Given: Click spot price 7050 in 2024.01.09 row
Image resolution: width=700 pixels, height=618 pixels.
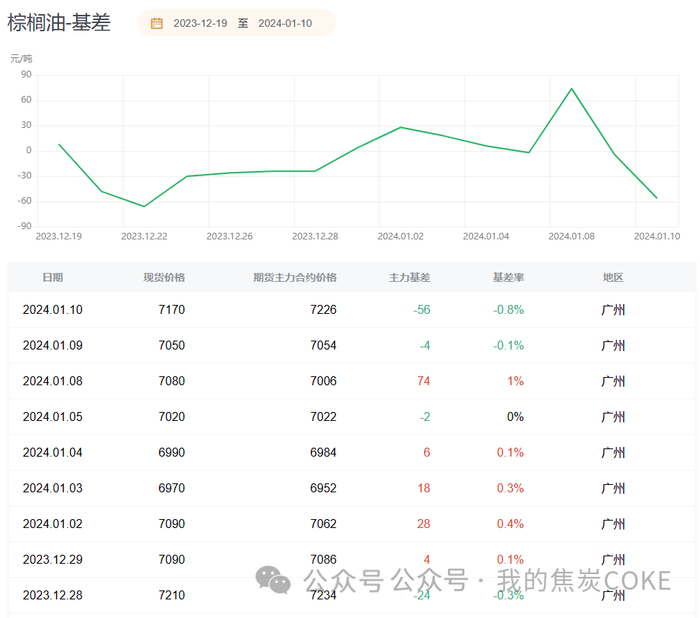Looking at the screenshot, I should 170,345.
